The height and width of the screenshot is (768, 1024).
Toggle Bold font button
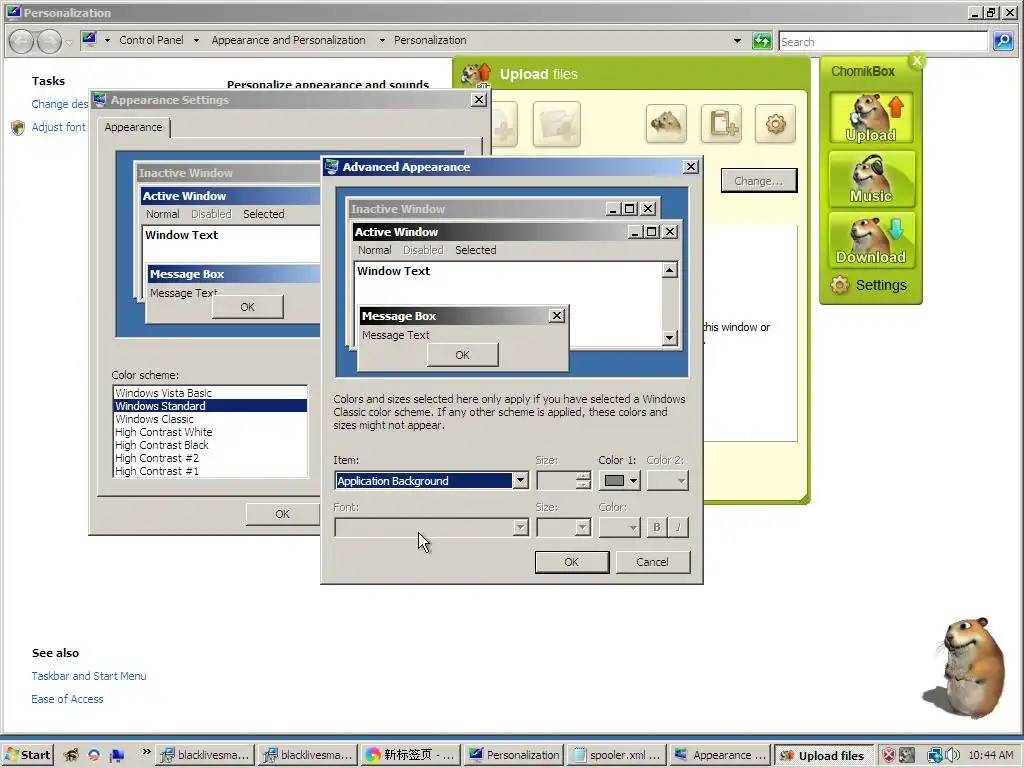656,527
